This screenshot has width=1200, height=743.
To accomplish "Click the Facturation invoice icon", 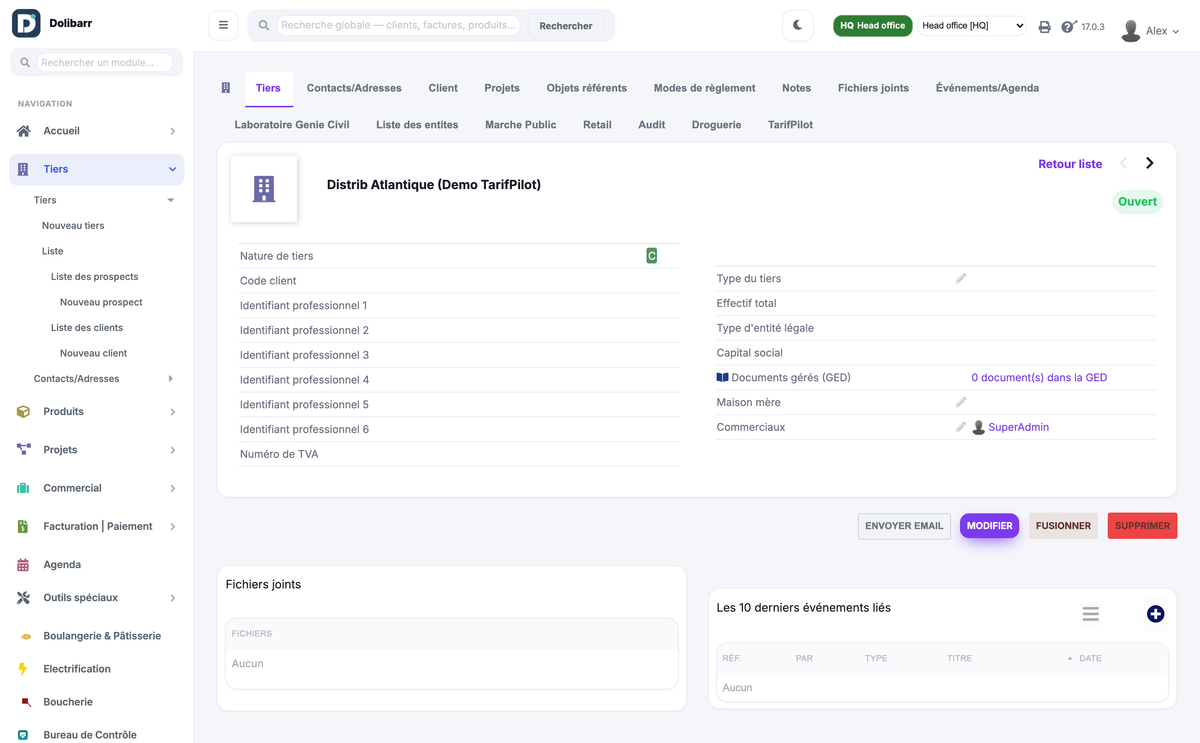I will point(23,526).
